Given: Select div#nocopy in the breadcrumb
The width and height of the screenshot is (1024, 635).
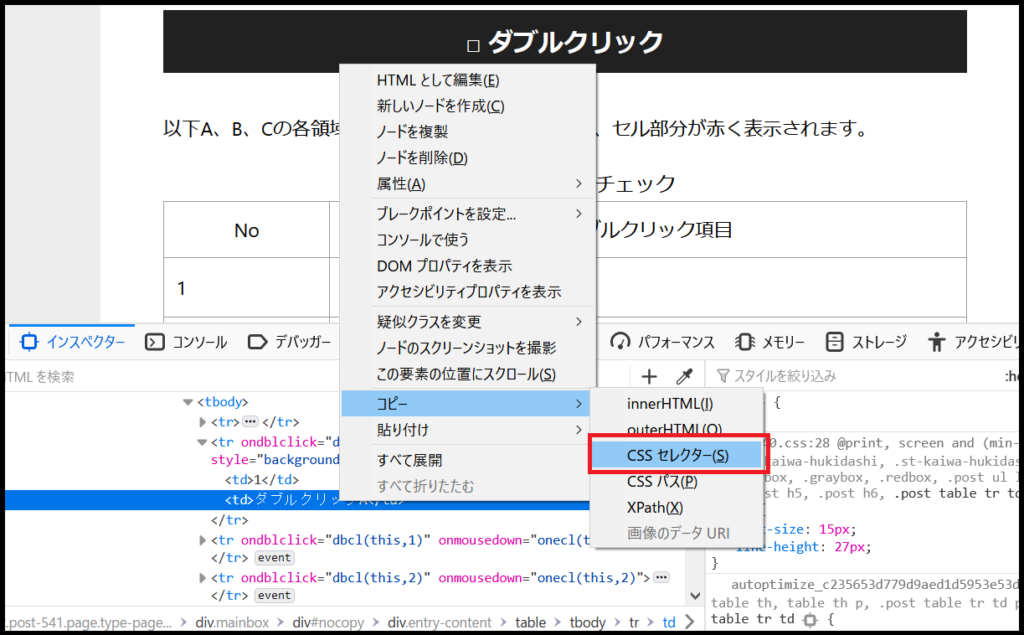Looking at the screenshot, I should (328, 623).
